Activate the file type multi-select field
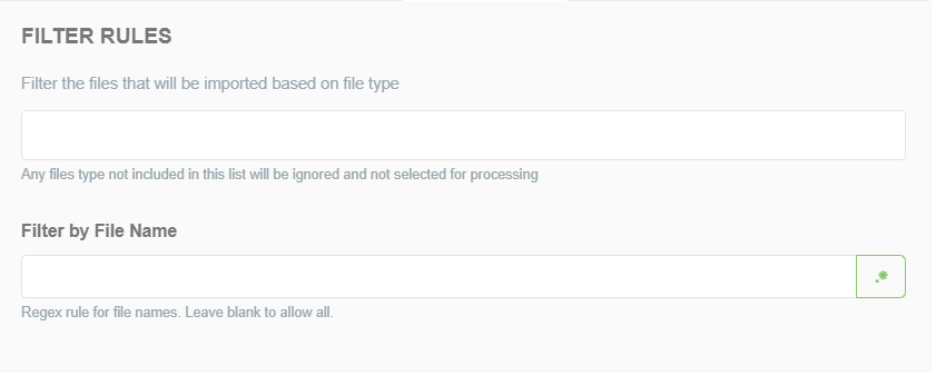Viewport: 936px width, 375px height. pyautogui.click(x=463, y=135)
